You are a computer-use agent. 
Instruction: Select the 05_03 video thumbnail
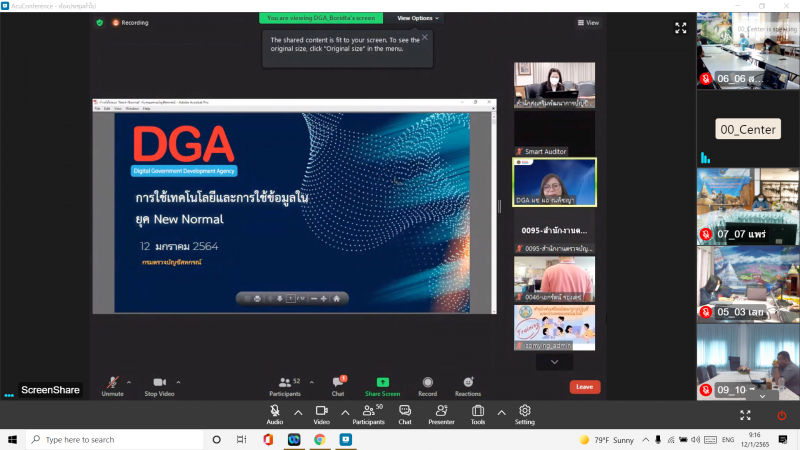pyautogui.click(x=748, y=284)
